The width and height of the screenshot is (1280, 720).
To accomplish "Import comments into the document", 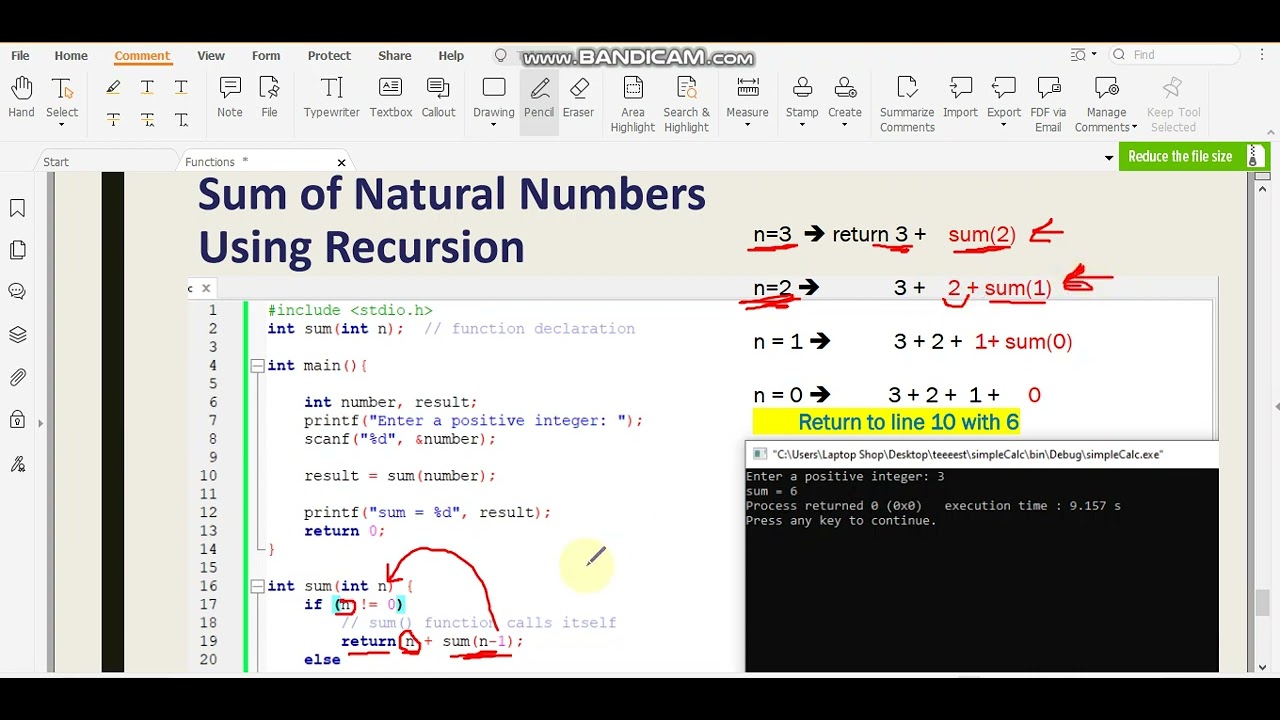I will tap(960, 98).
